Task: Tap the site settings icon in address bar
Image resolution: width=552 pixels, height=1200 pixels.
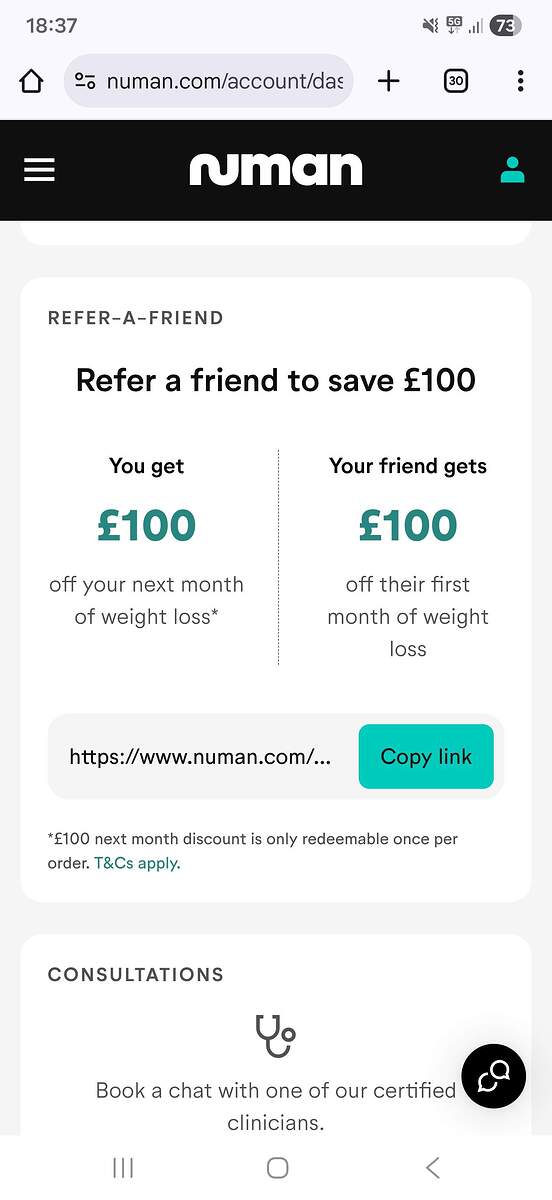Action: click(x=86, y=82)
